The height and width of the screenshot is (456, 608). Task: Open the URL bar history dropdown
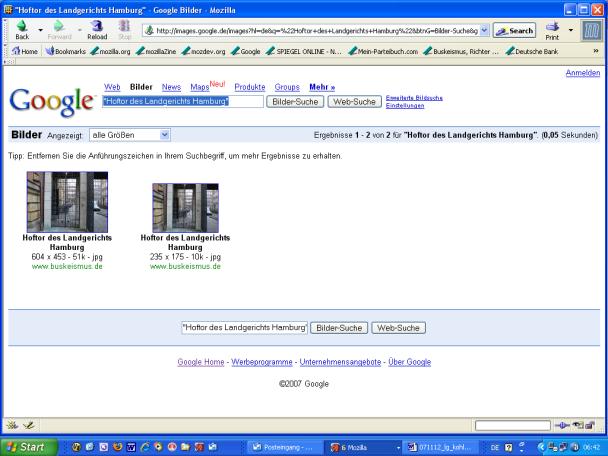tap(484, 30)
